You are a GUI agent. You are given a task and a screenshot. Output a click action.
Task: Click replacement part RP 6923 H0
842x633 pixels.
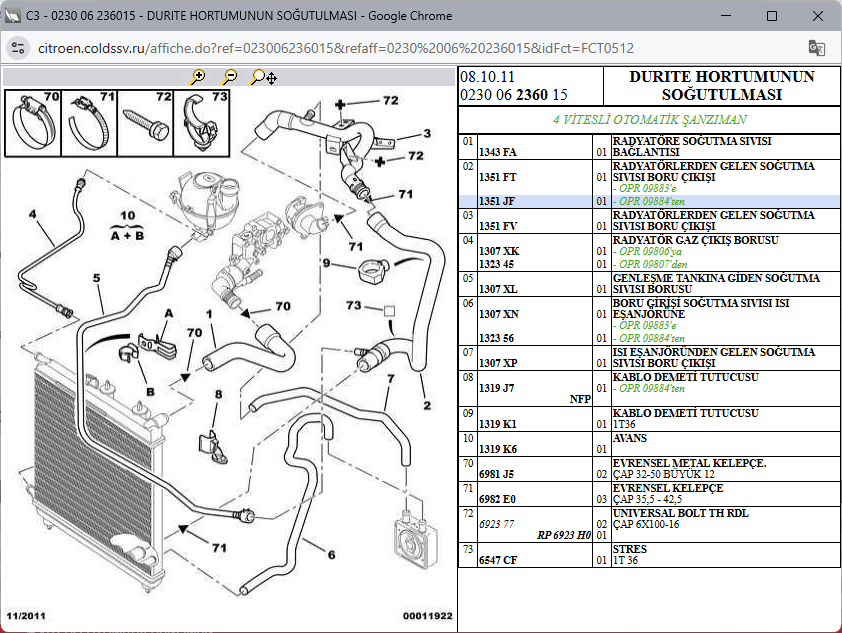coord(564,535)
